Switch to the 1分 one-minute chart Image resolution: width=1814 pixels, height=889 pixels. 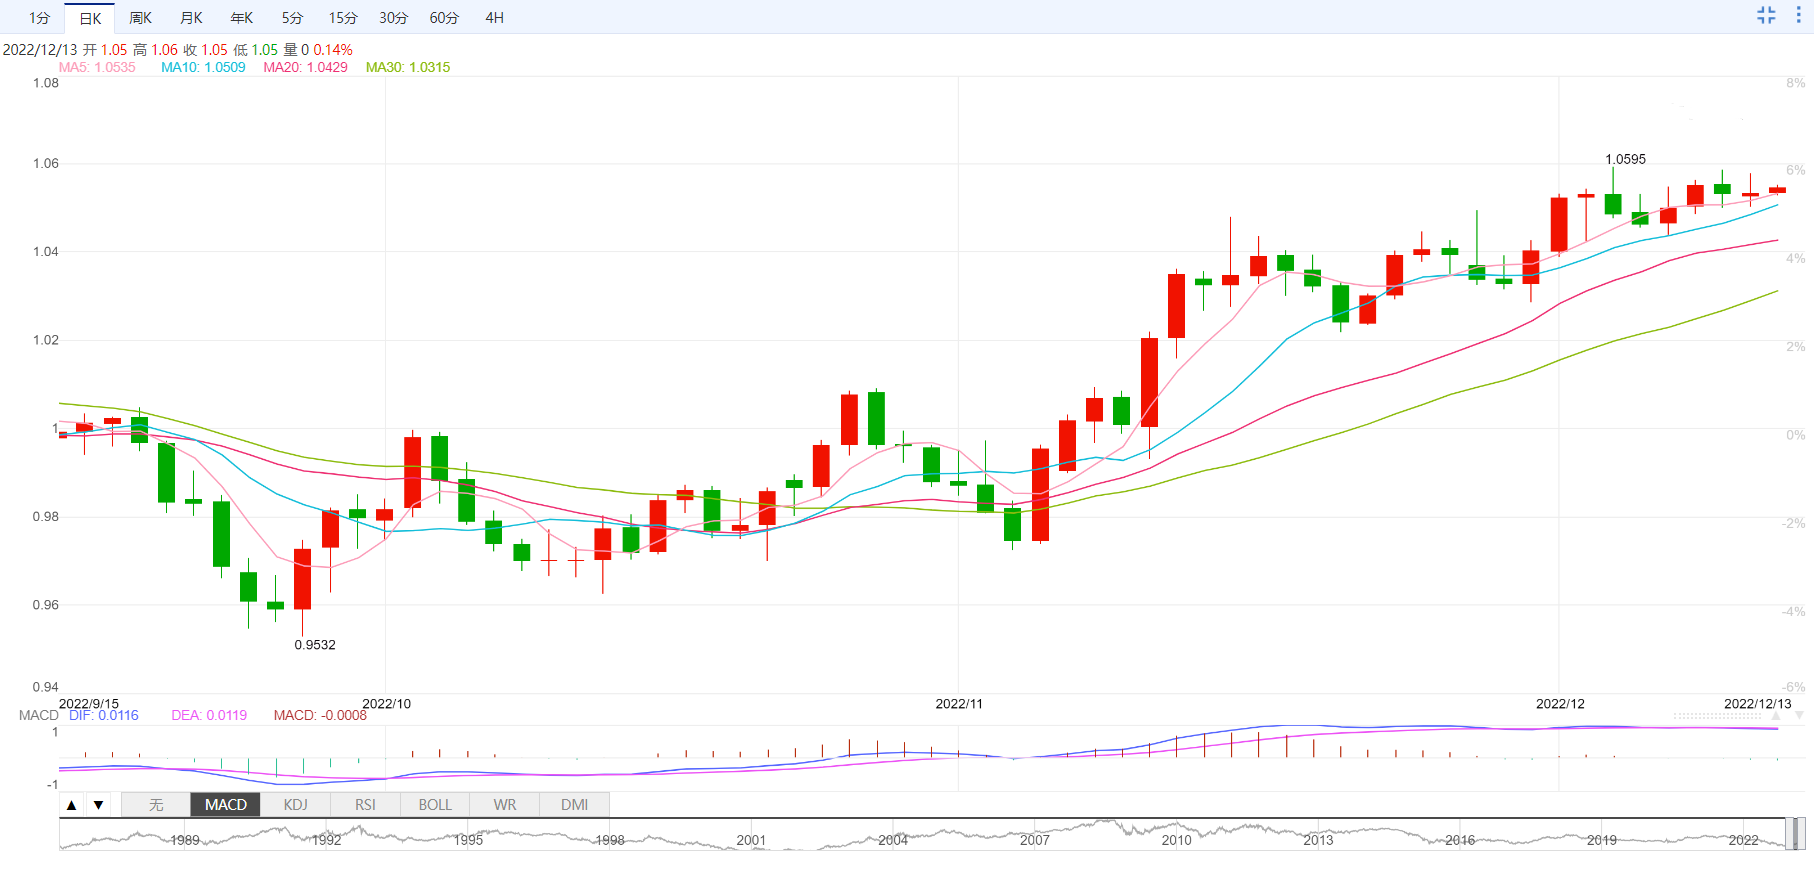click(x=39, y=18)
